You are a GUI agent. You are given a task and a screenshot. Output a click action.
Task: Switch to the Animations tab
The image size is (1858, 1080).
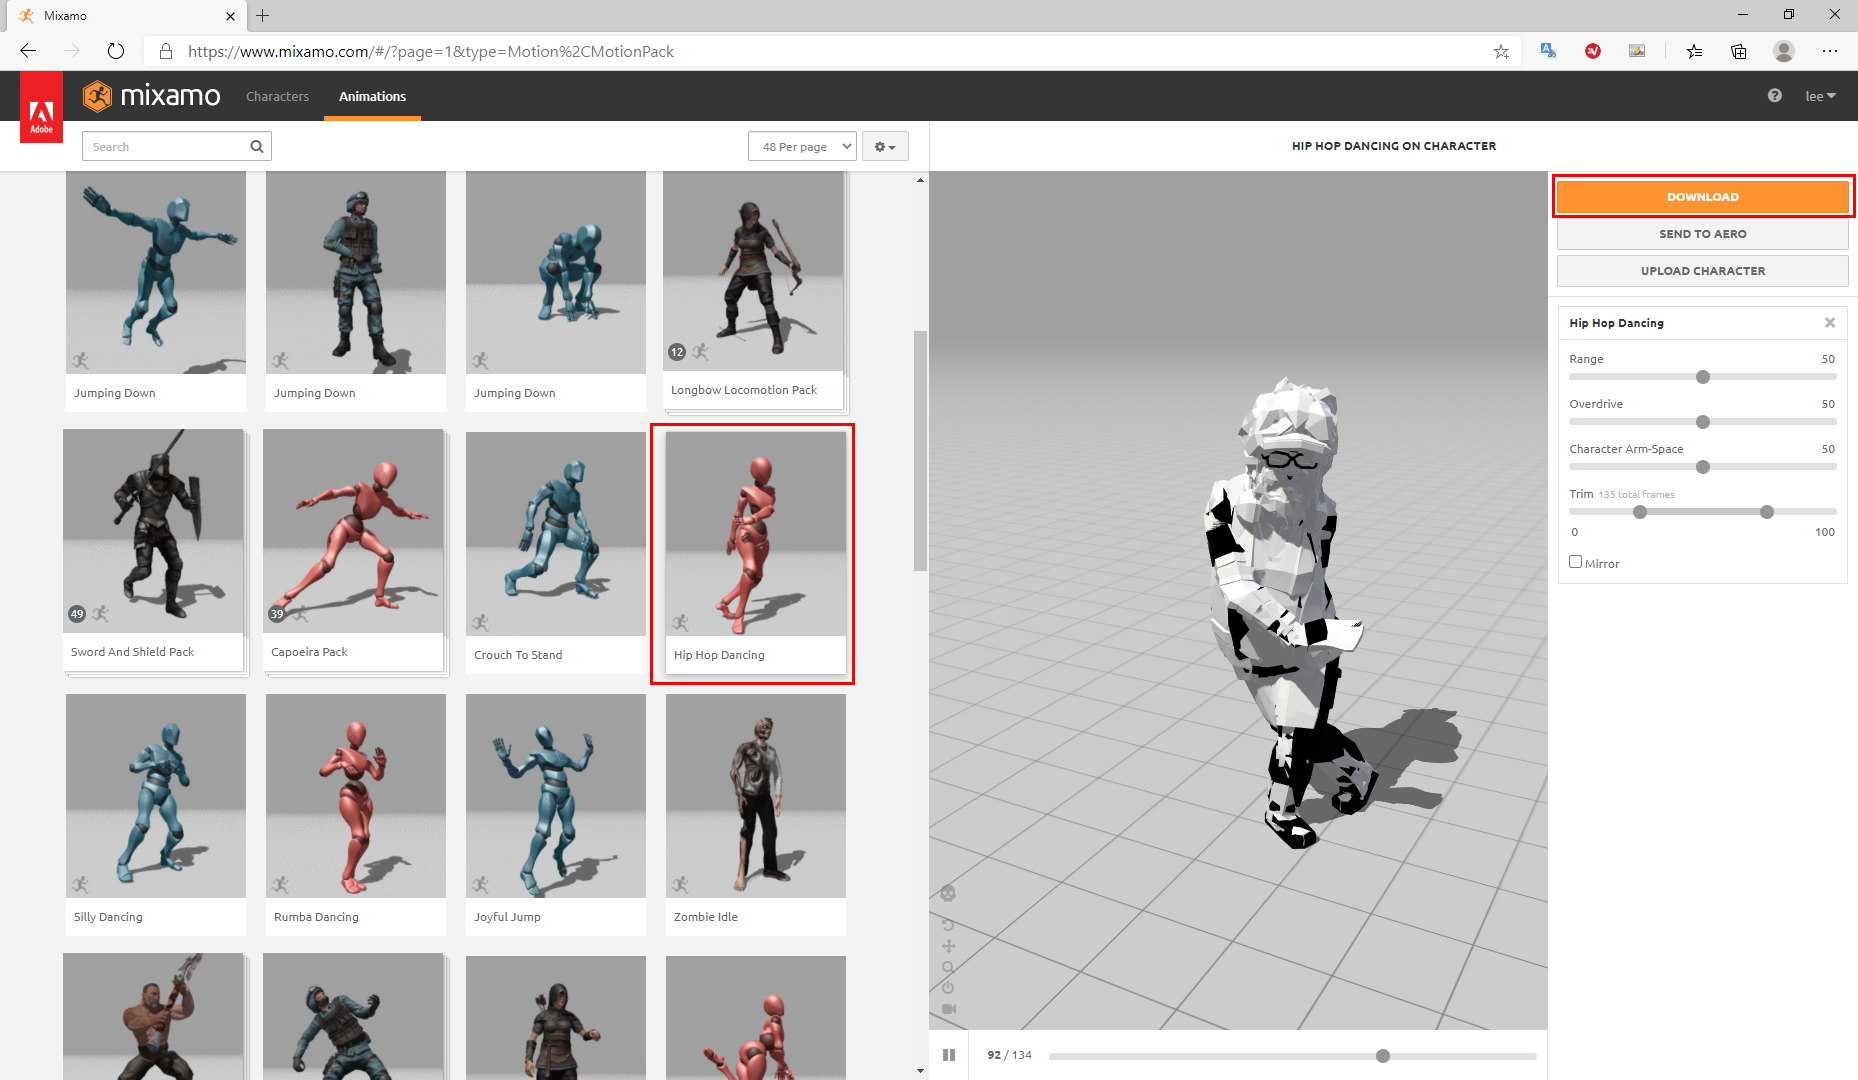372,96
